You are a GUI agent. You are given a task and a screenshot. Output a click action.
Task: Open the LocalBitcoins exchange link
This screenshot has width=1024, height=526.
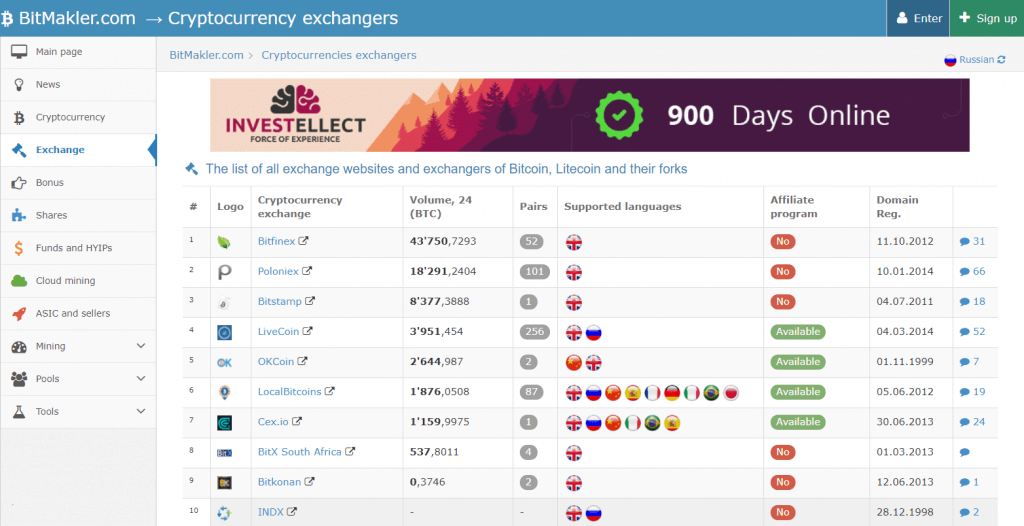pyautogui.click(x=289, y=391)
